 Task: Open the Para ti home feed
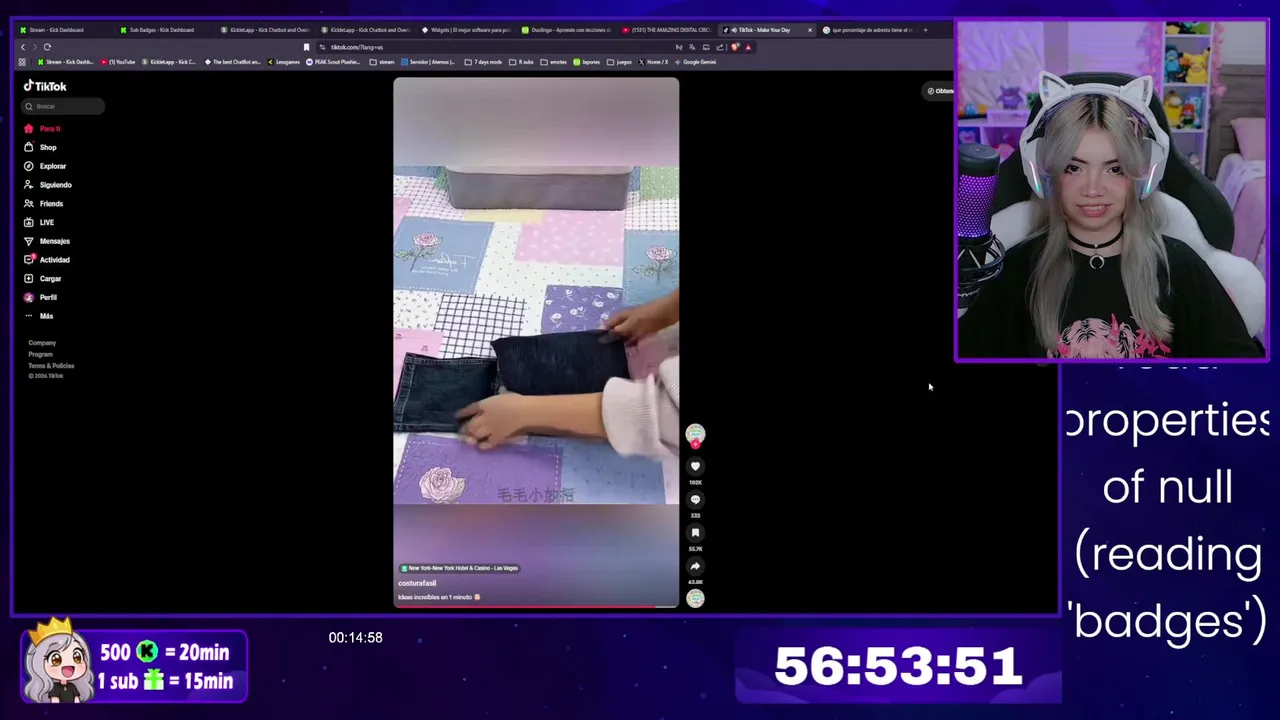pos(43,129)
